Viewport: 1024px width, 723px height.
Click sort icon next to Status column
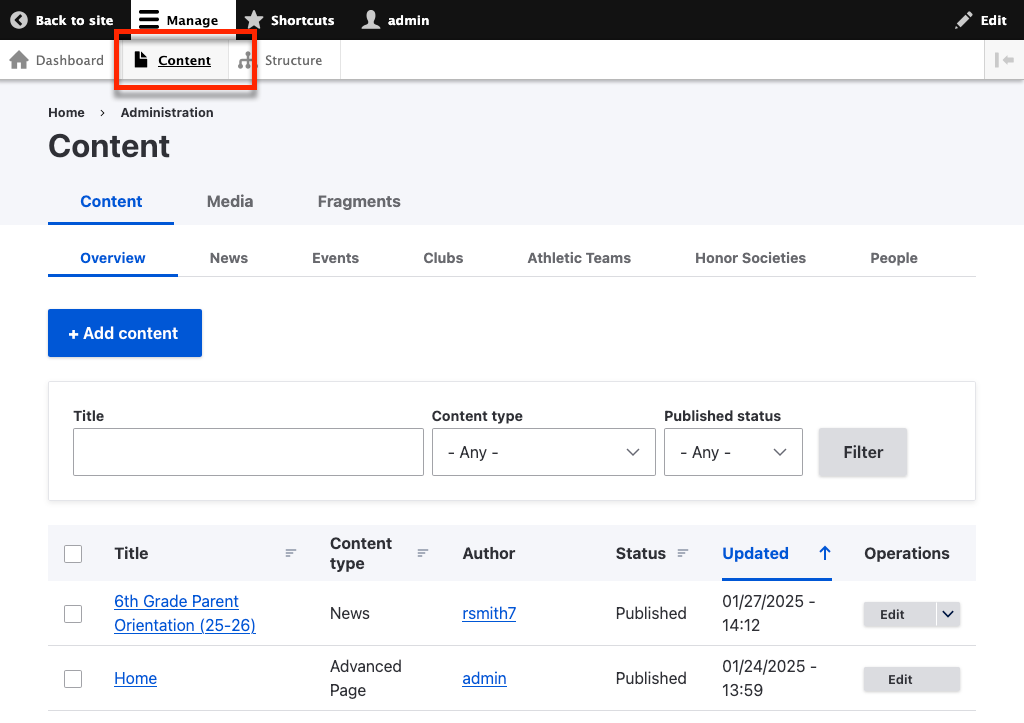click(682, 553)
